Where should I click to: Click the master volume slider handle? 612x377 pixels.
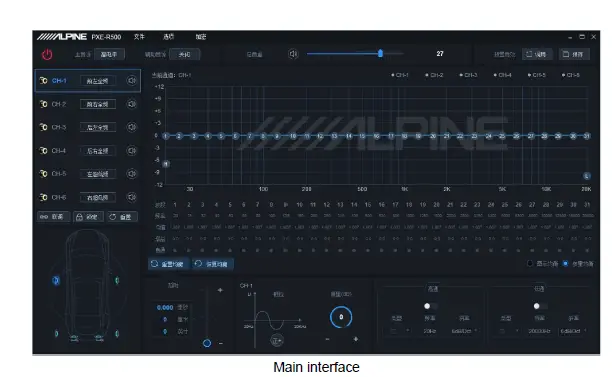tap(380, 53)
